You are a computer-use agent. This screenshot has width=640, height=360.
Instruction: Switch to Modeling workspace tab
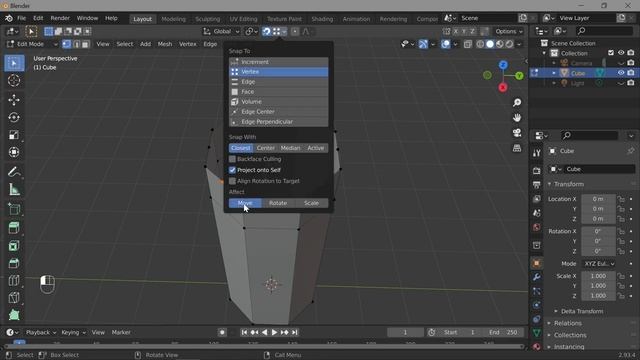click(x=173, y=19)
